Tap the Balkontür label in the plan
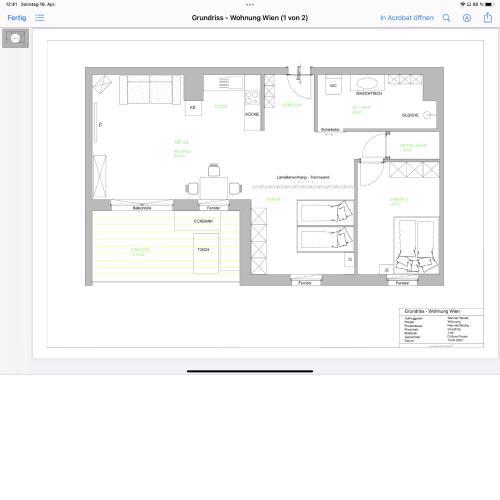This screenshot has width=500, height=500. pyautogui.click(x=142, y=208)
